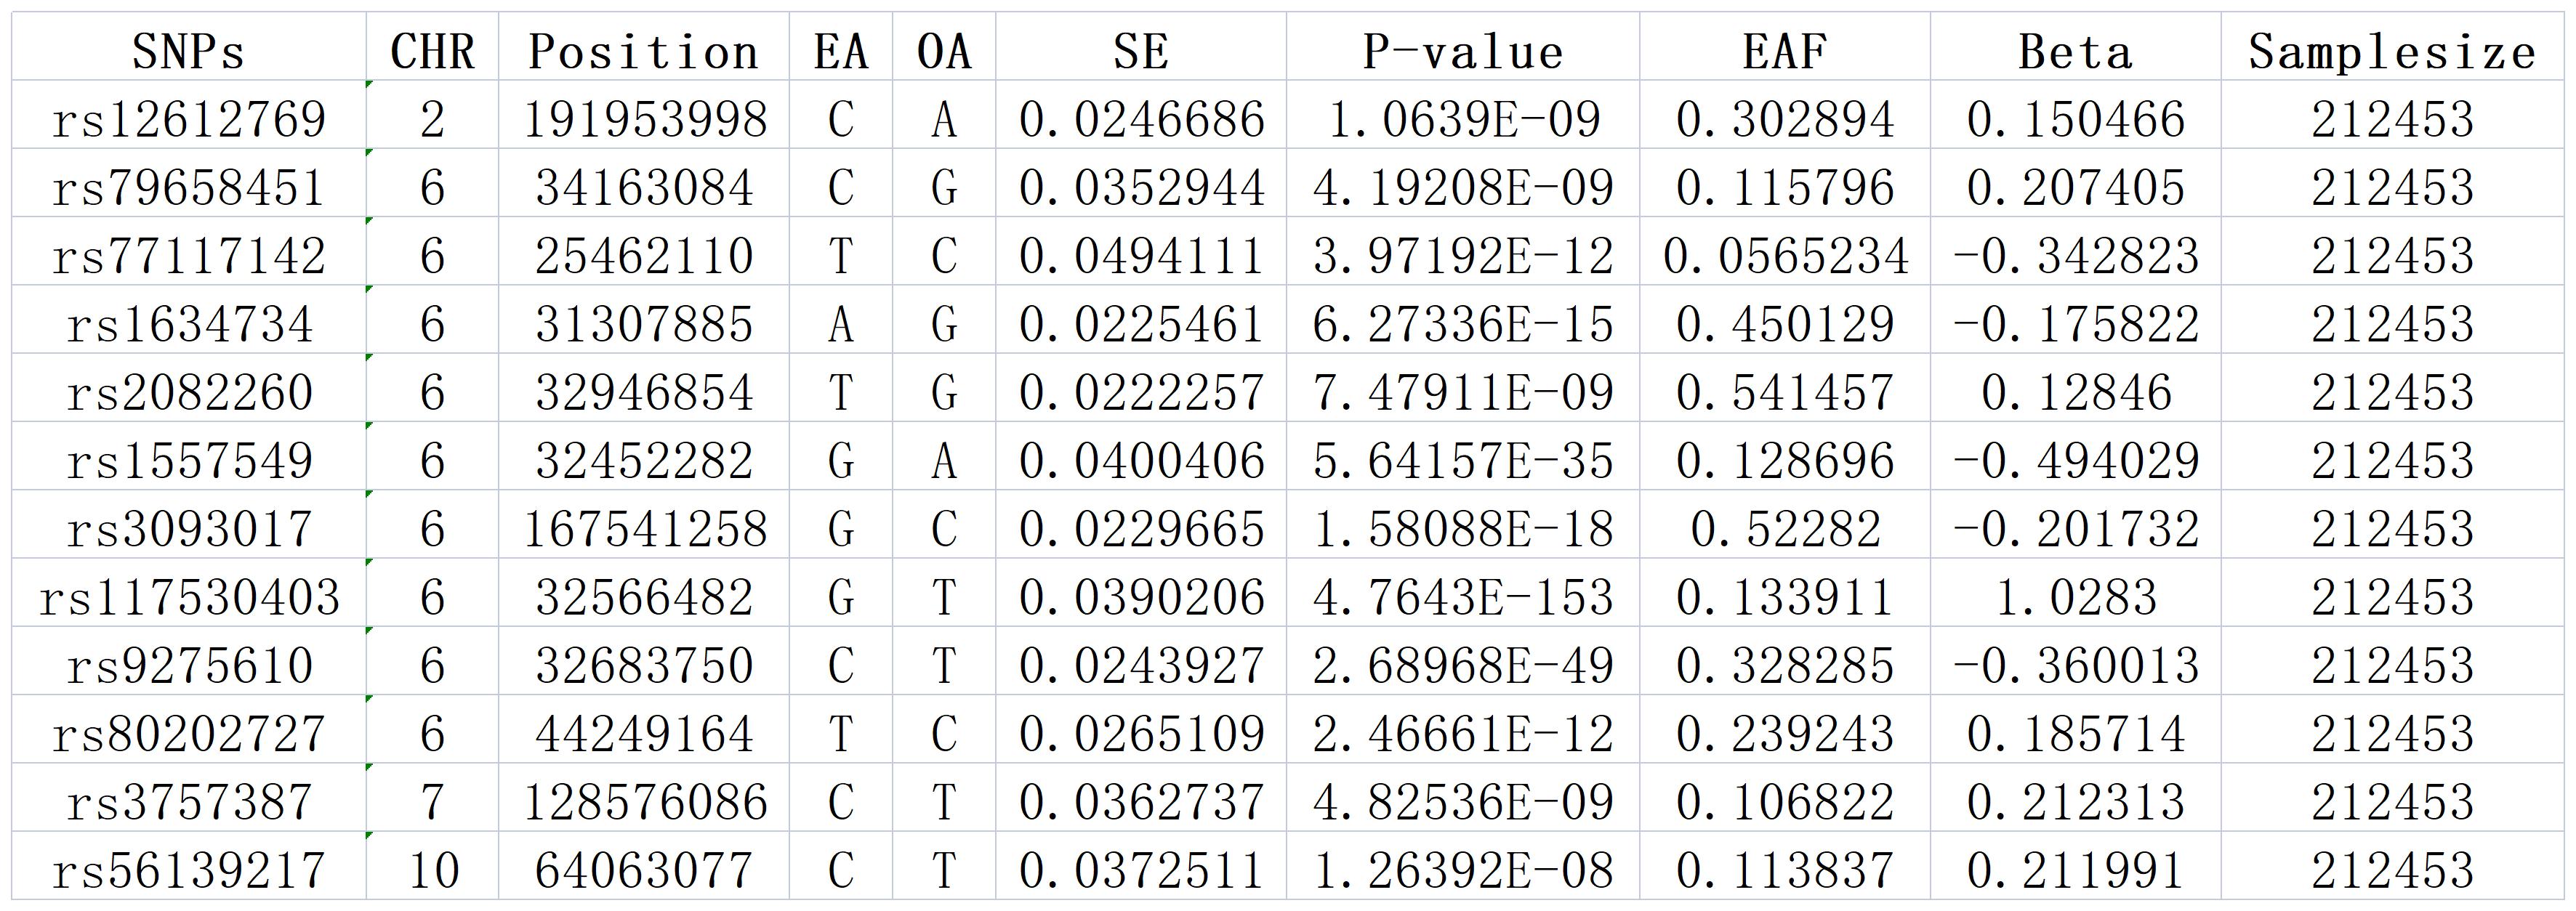Click the rs3093017 SNP cell
This screenshot has height=911, width=2576.
pyautogui.click(x=189, y=528)
